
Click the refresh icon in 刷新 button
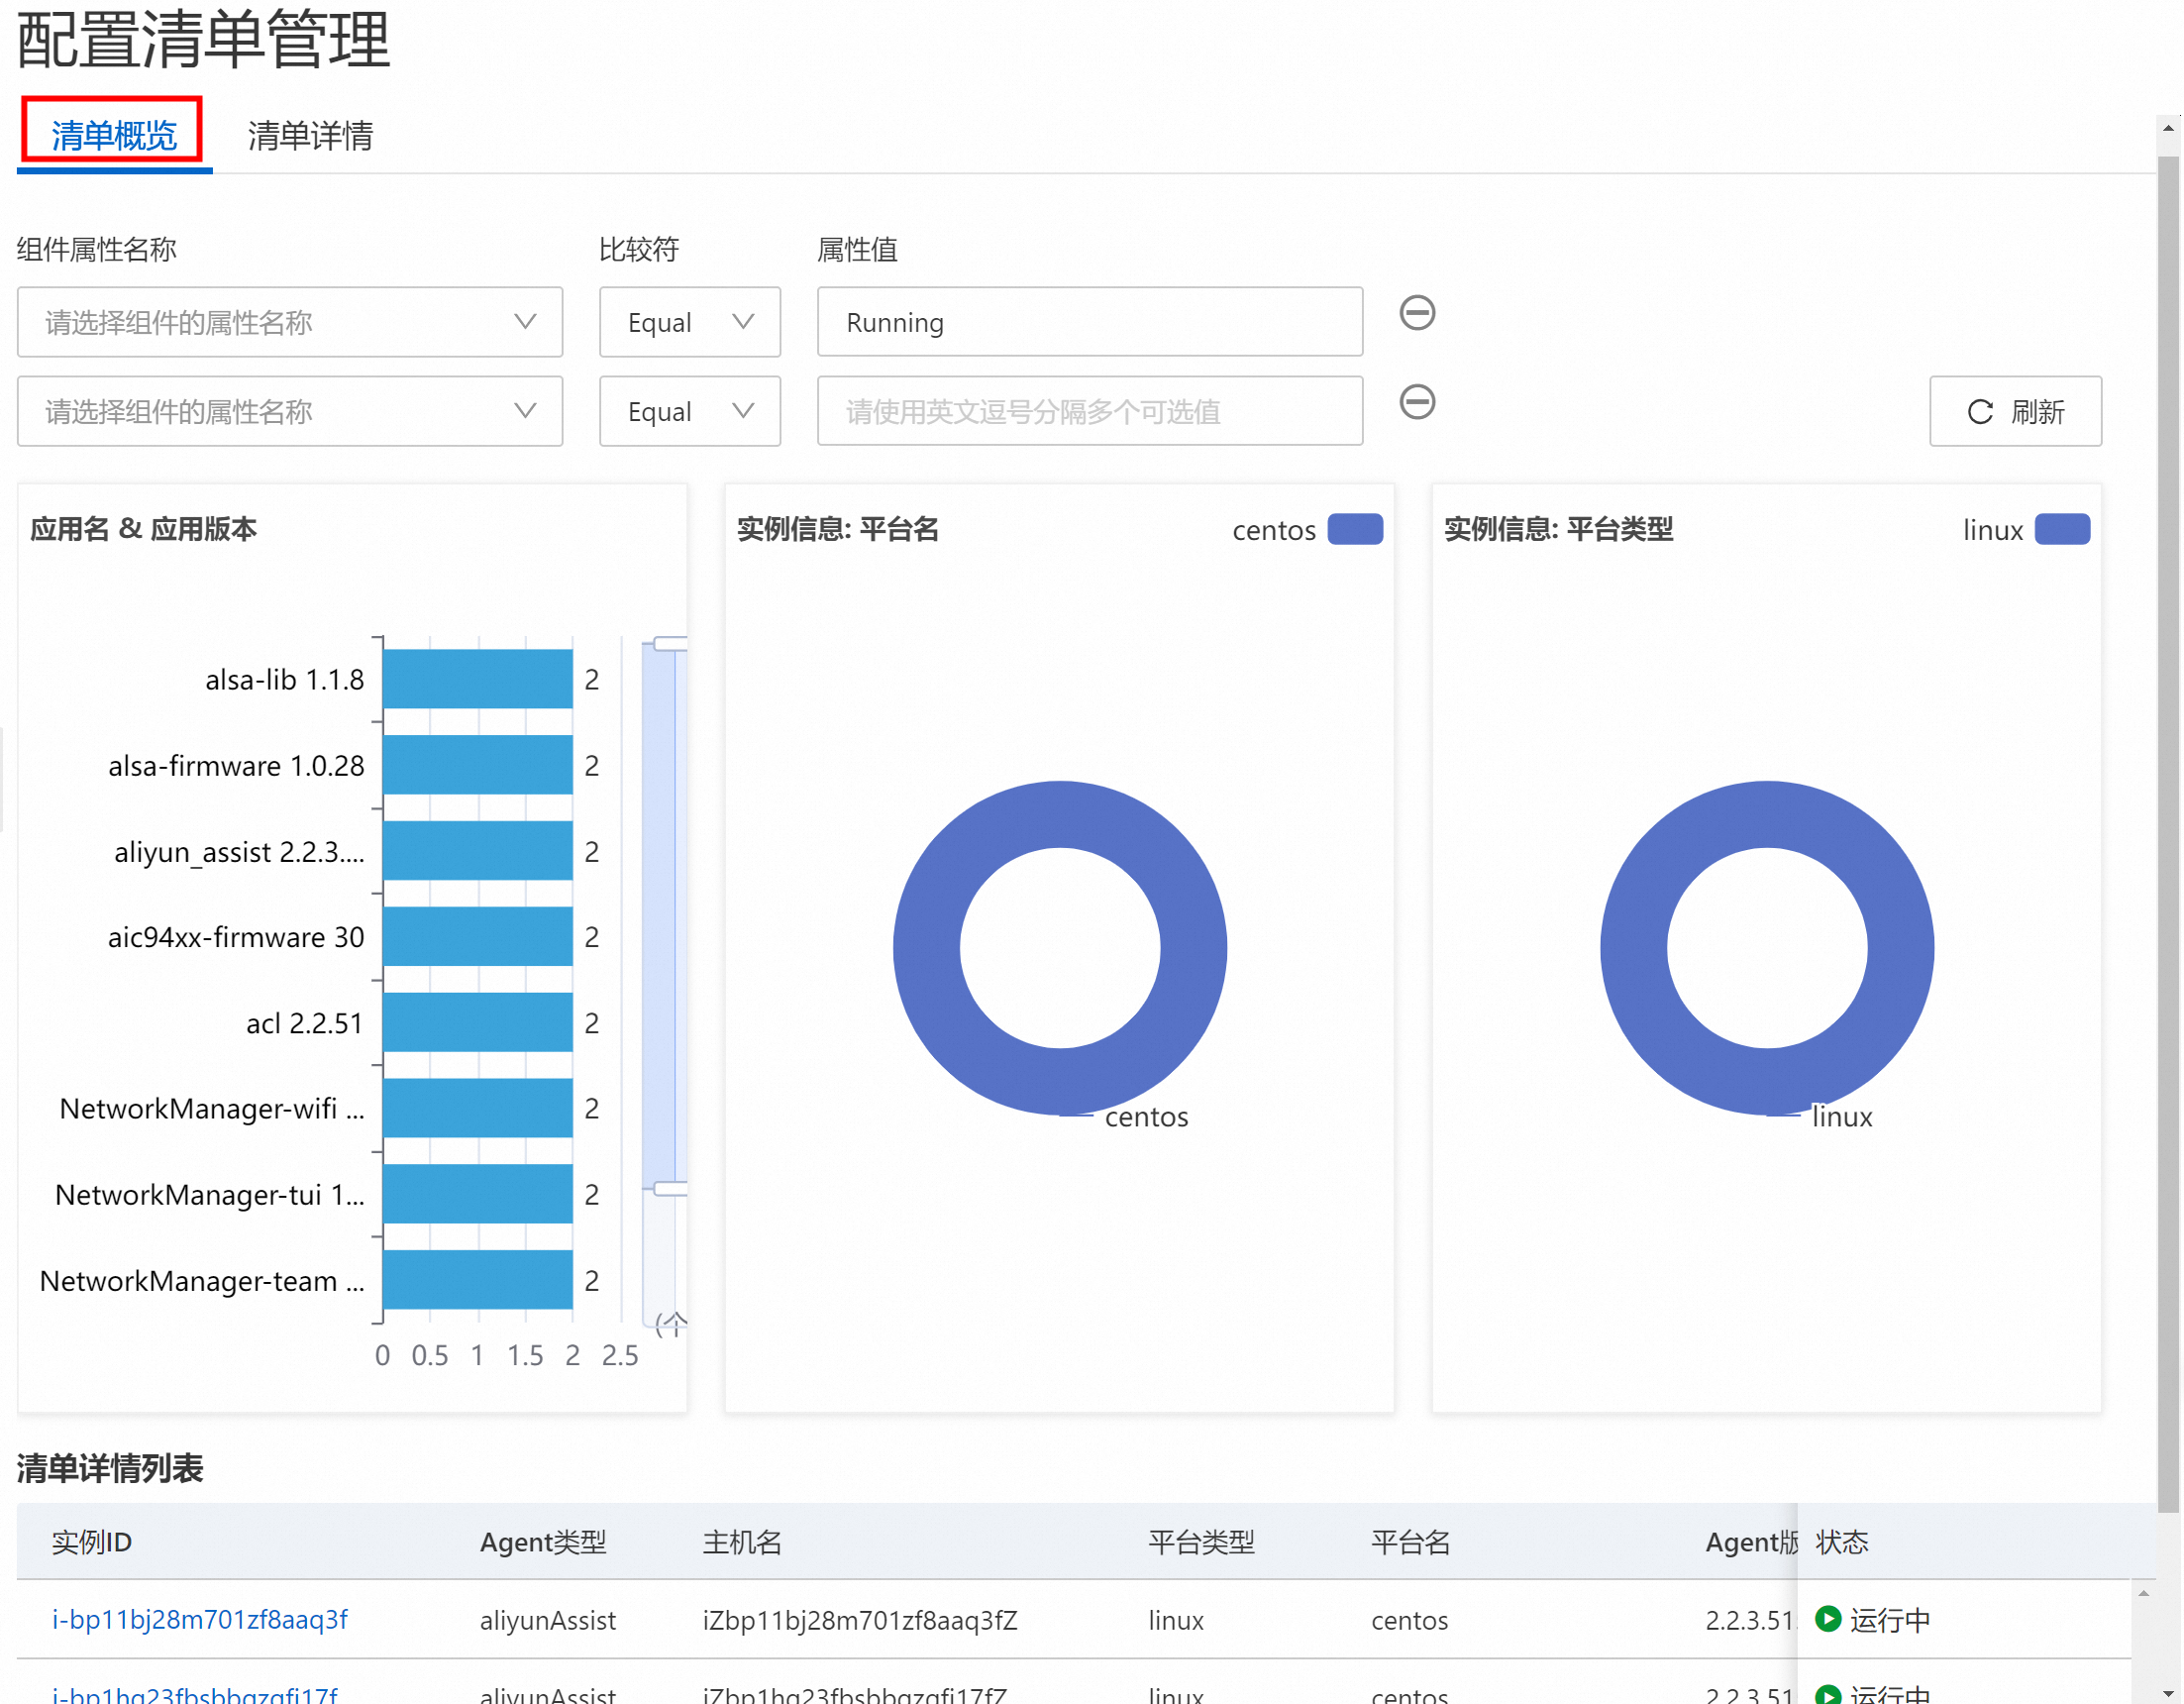point(1980,412)
